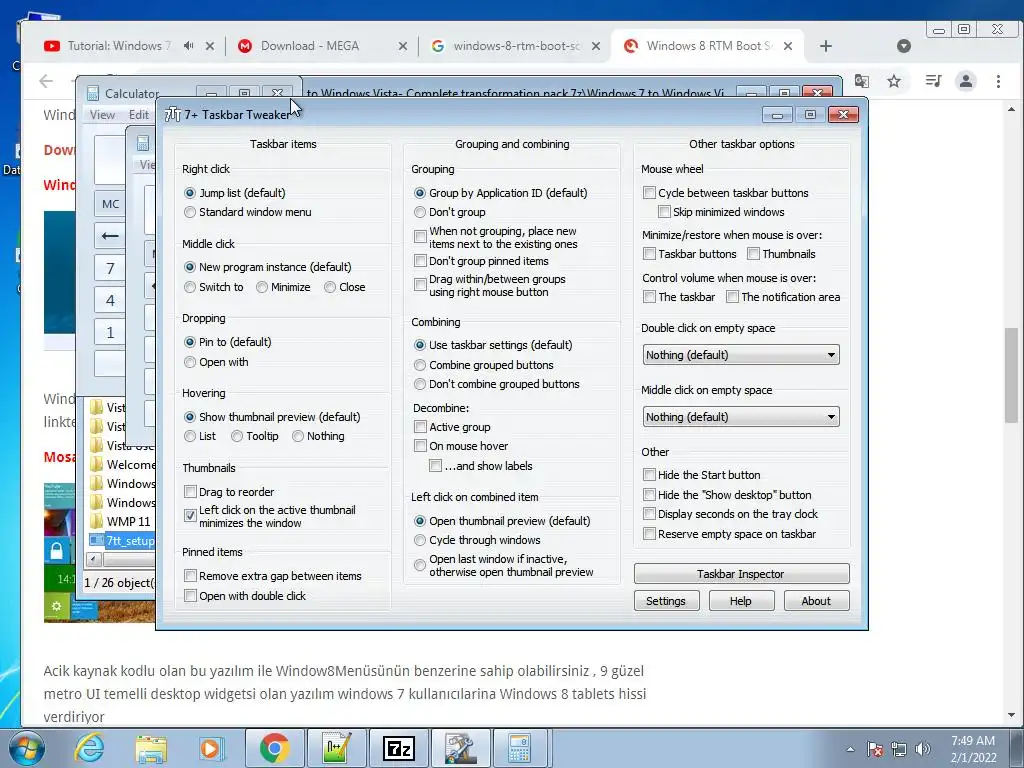The width and height of the screenshot is (1024, 768).
Task: Open Windows Media Player taskbar icon
Action: 211,748
